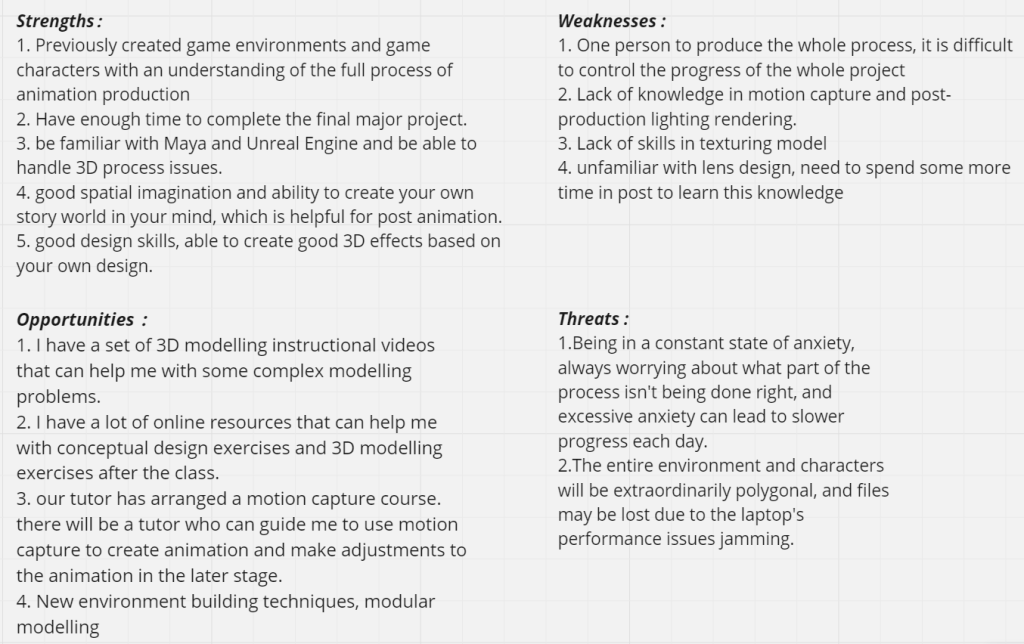Click the 'performance issues jamming' line

coord(676,539)
